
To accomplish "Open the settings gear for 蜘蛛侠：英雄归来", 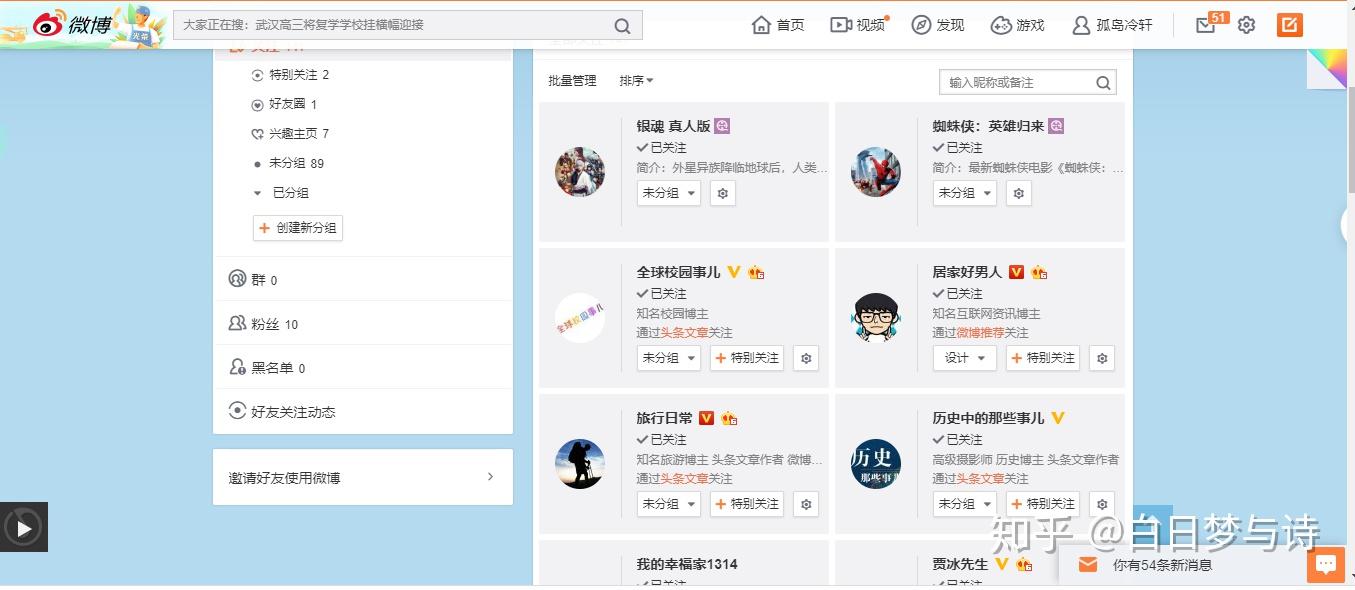I will tap(1019, 193).
